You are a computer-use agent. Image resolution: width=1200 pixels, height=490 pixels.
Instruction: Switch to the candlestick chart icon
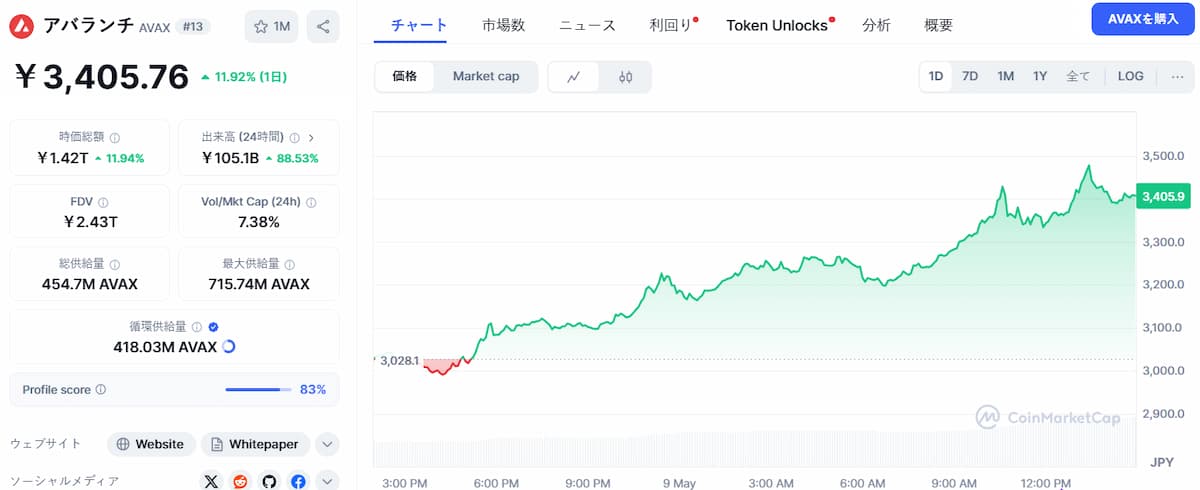coord(626,77)
